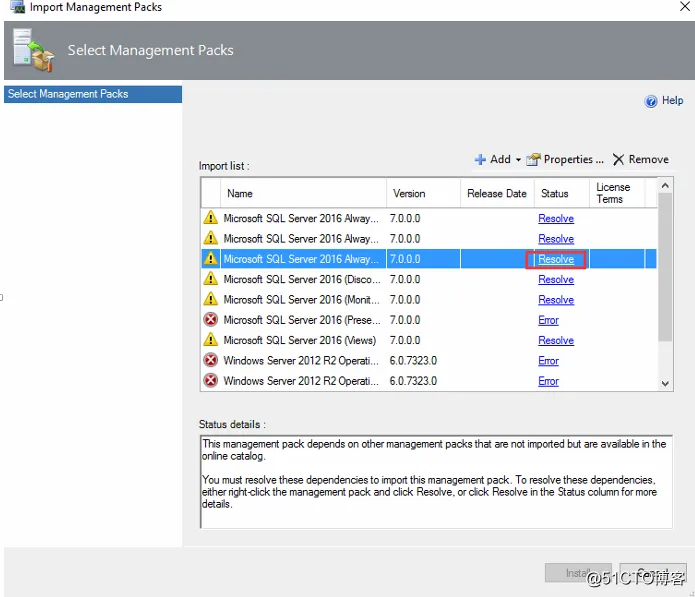This screenshot has height=597, width=695.
Task: Expand the Add dropdown arrow
Action: pyautogui.click(x=518, y=160)
